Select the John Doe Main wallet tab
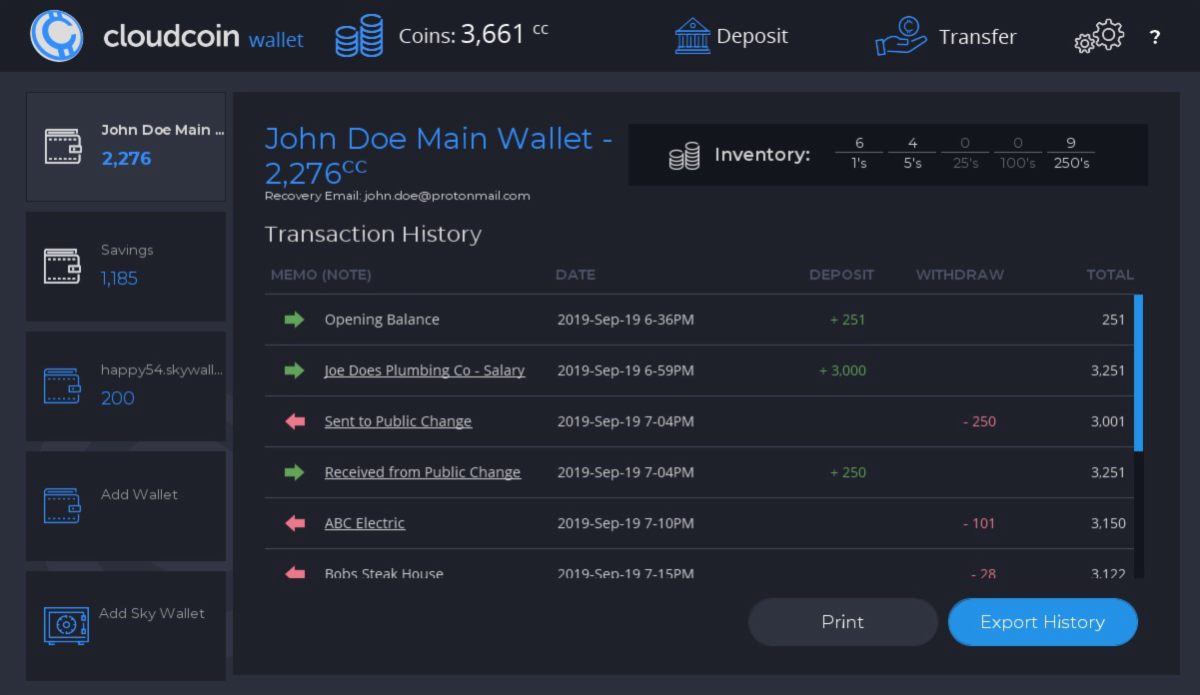This screenshot has width=1200, height=695. point(126,147)
